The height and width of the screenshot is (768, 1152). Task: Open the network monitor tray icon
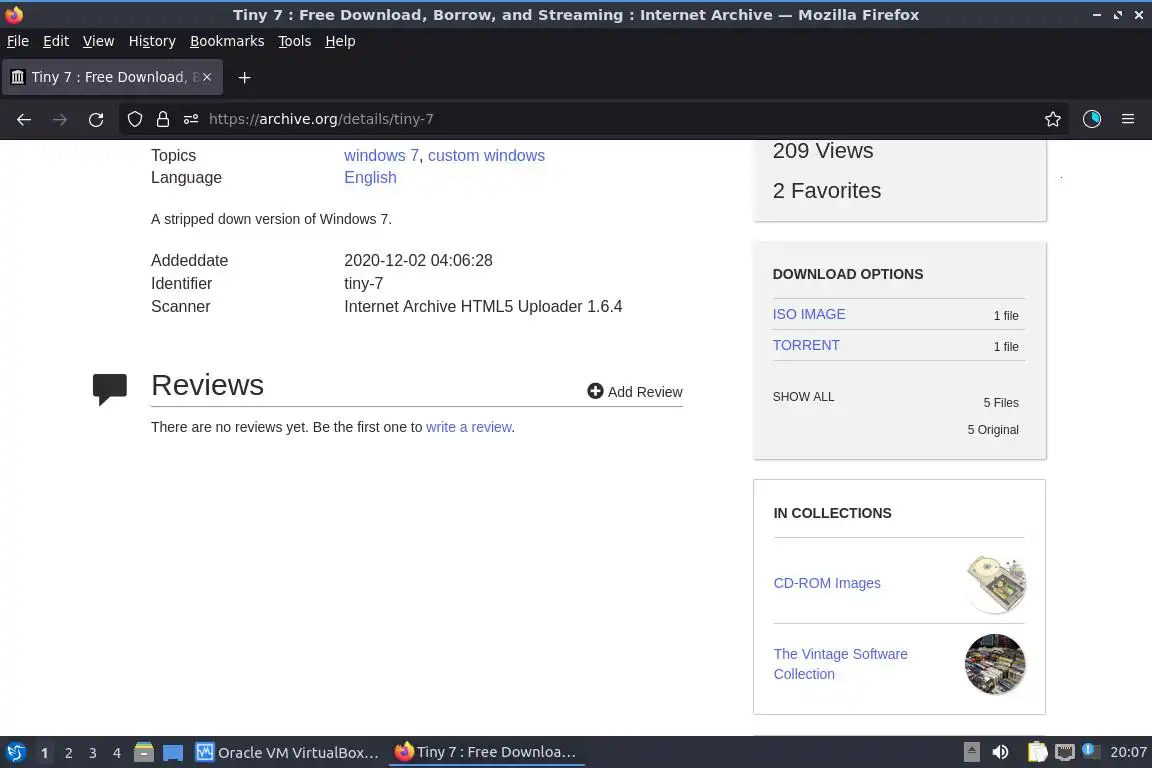pos(1065,753)
